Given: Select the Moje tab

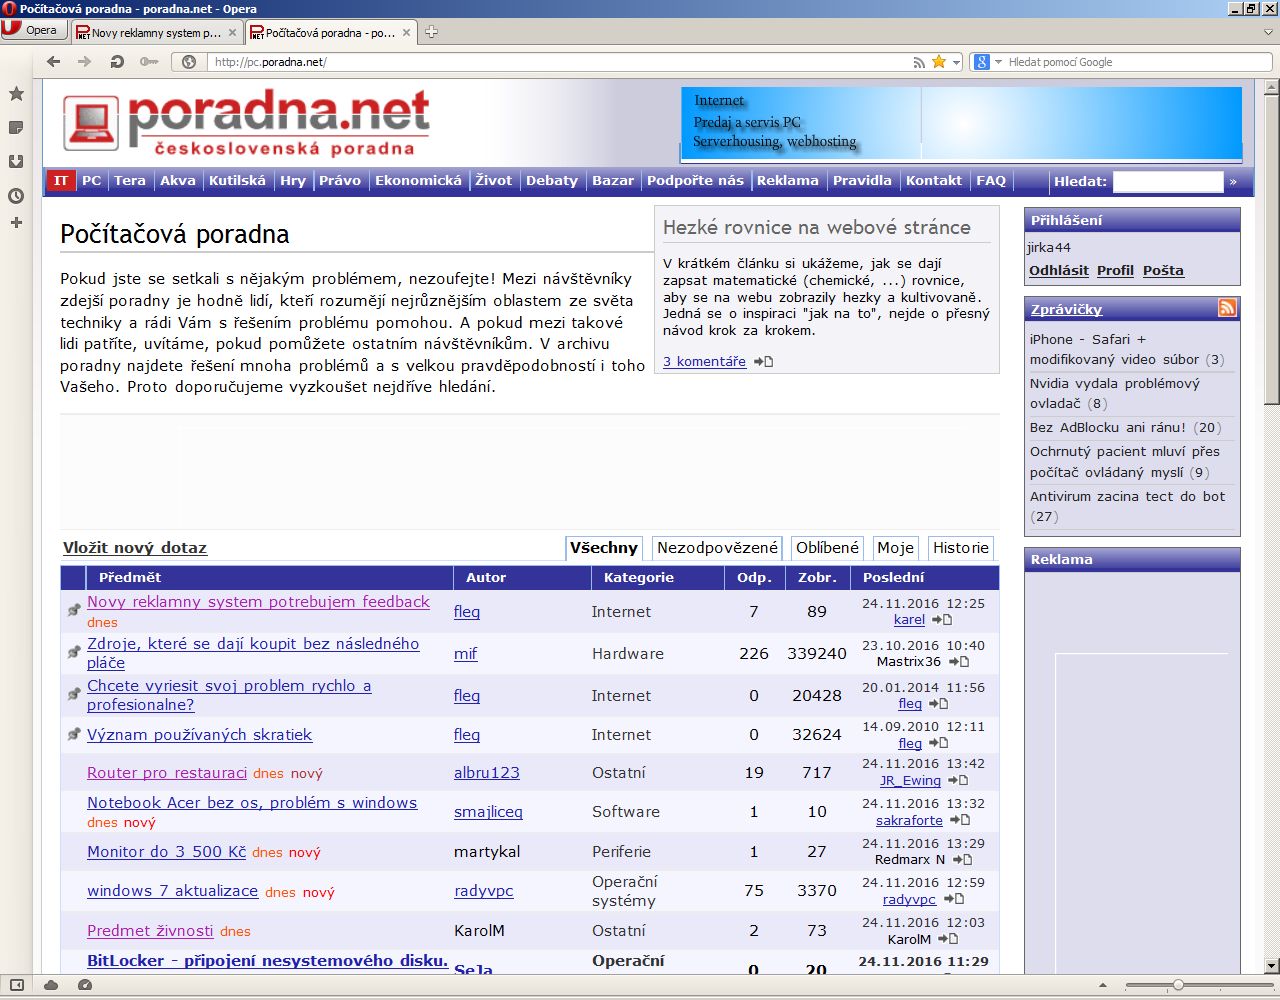Looking at the screenshot, I should pos(895,548).
